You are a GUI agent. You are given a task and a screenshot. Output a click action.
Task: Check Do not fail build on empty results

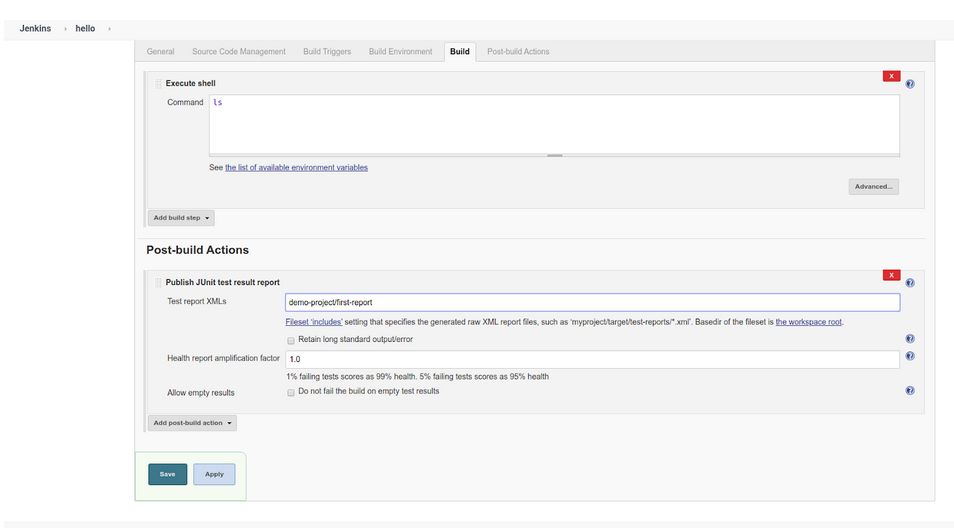(x=291, y=392)
